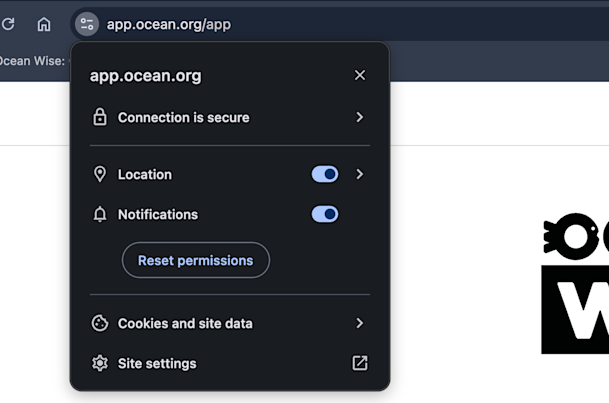Image resolution: width=609 pixels, height=403 pixels.
Task: Turn off the Location permission toggle
Action: click(325, 174)
